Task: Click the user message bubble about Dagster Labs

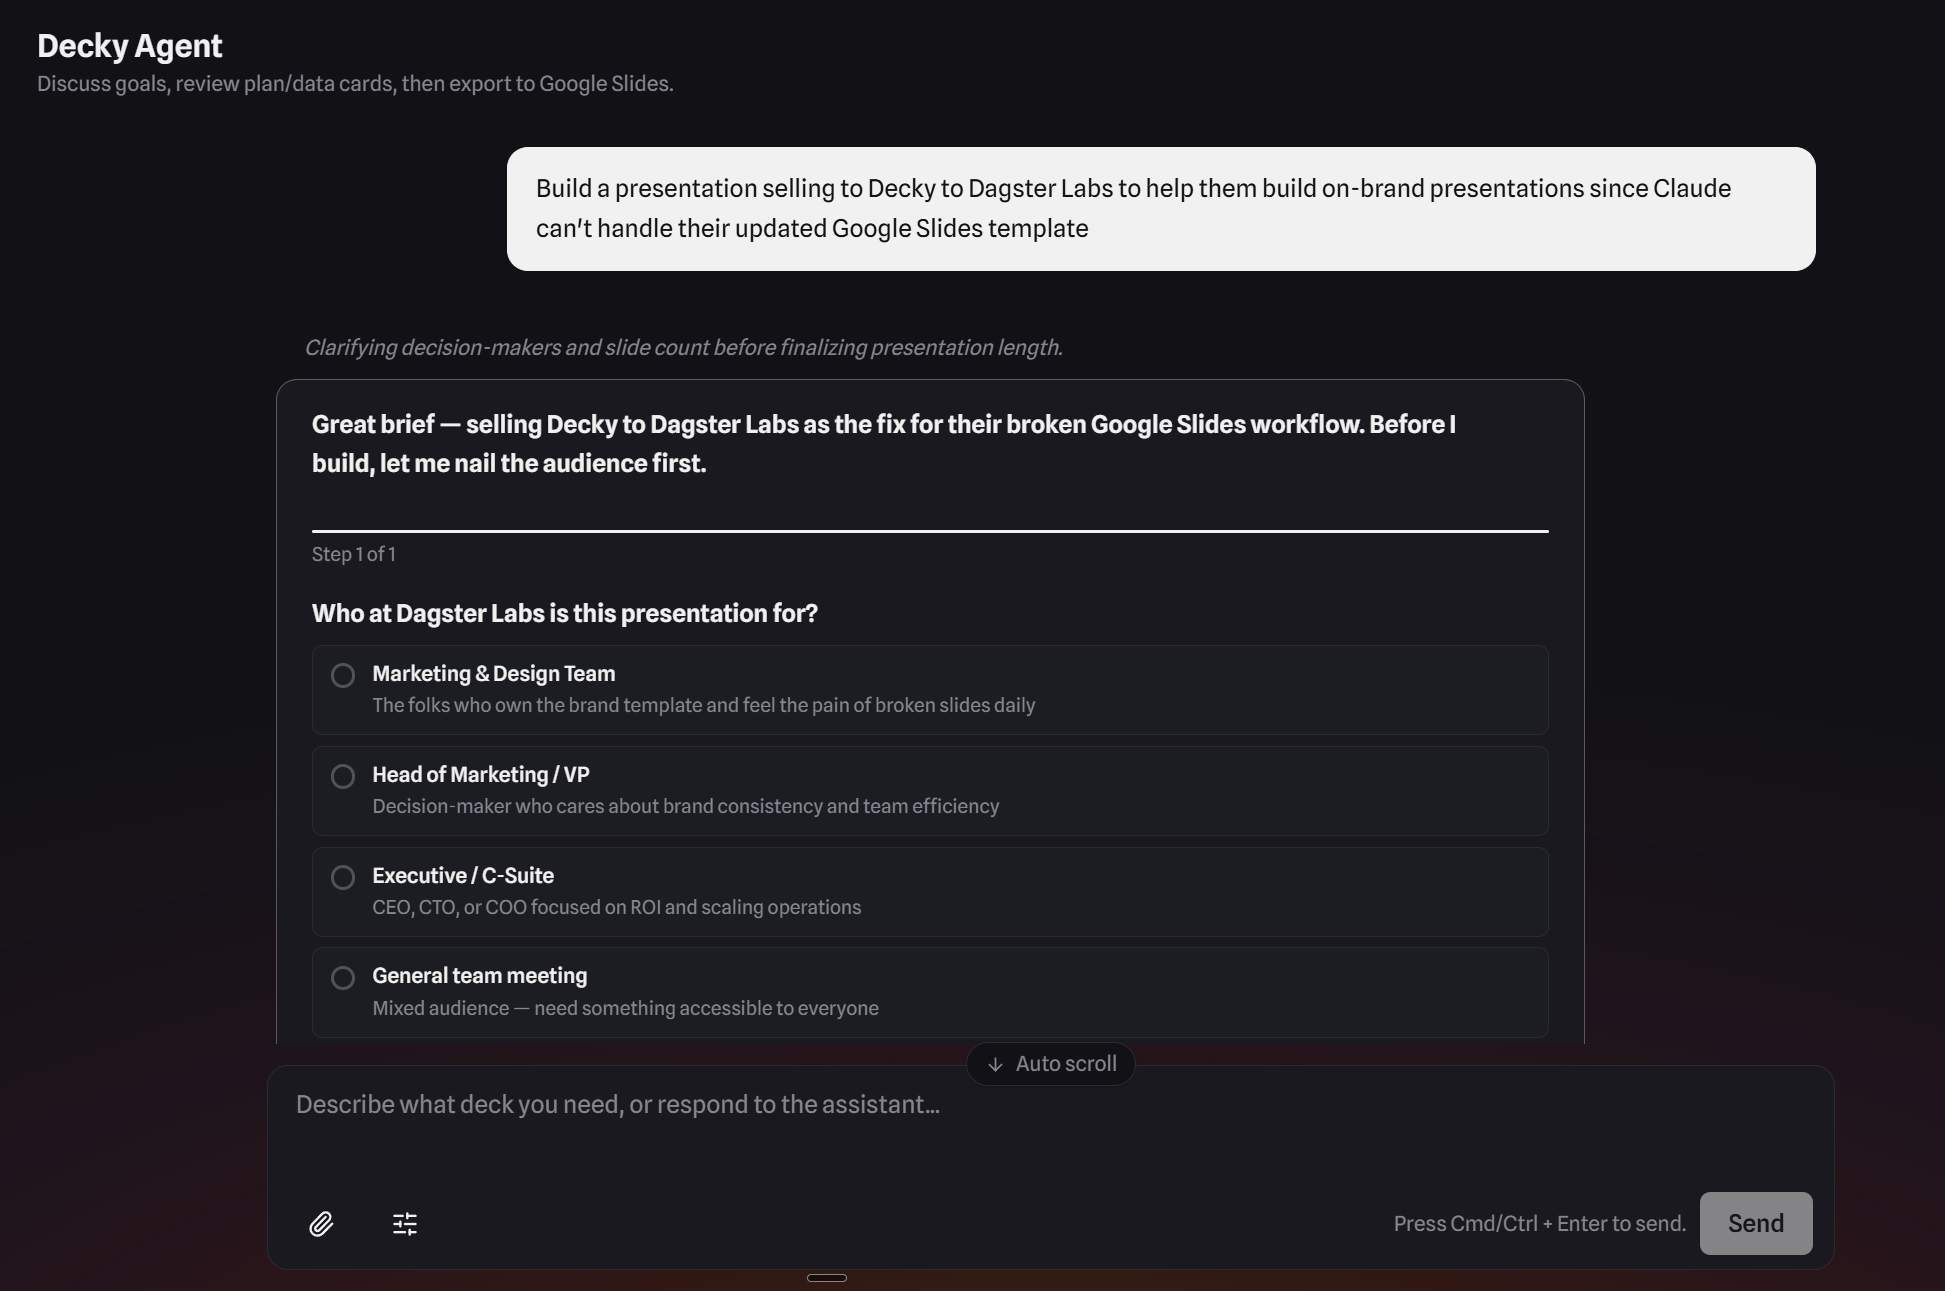Action: [x=1160, y=209]
